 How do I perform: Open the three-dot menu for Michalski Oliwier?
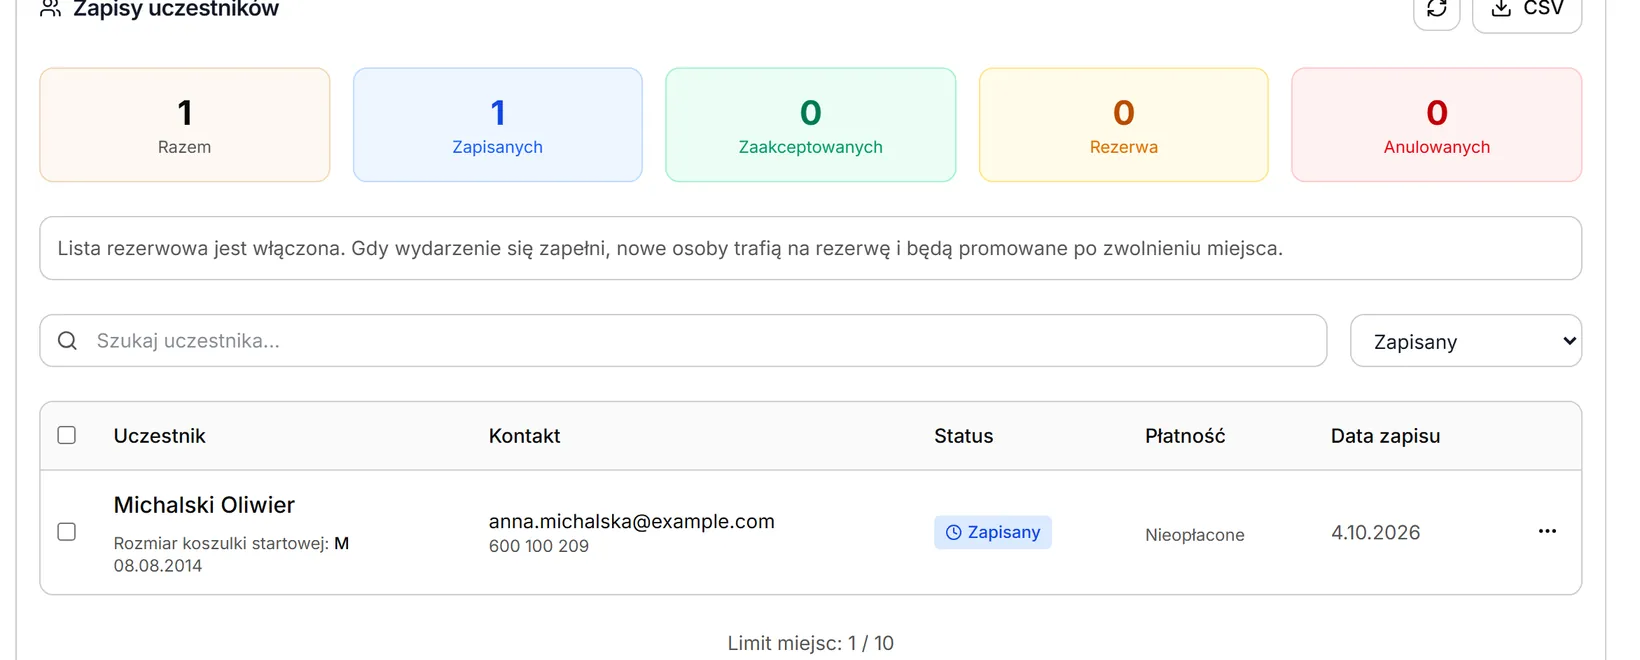click(1547, 531)
